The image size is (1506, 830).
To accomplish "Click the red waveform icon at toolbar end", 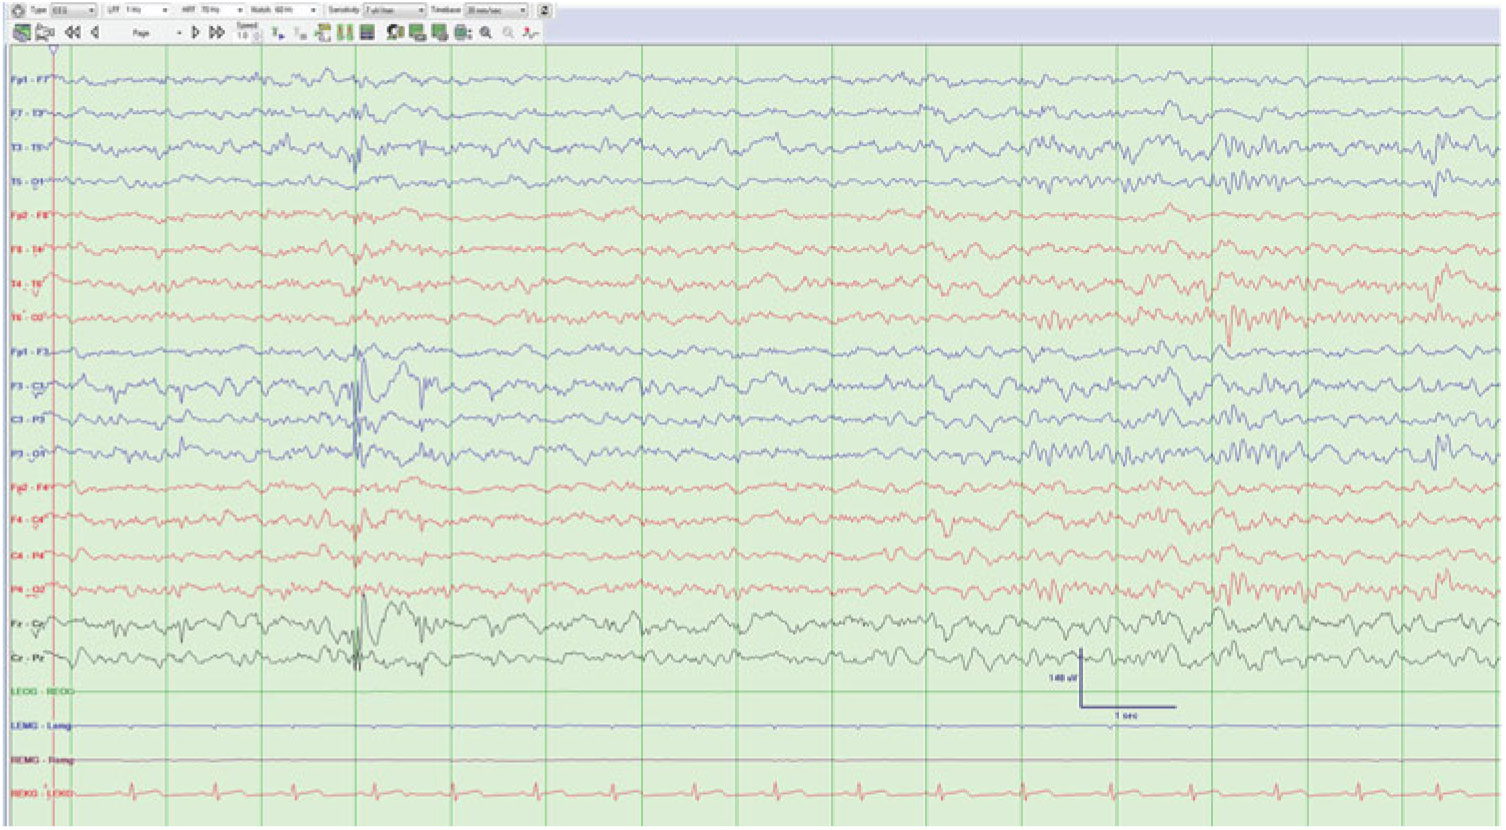I will click(x=530, y=33).
